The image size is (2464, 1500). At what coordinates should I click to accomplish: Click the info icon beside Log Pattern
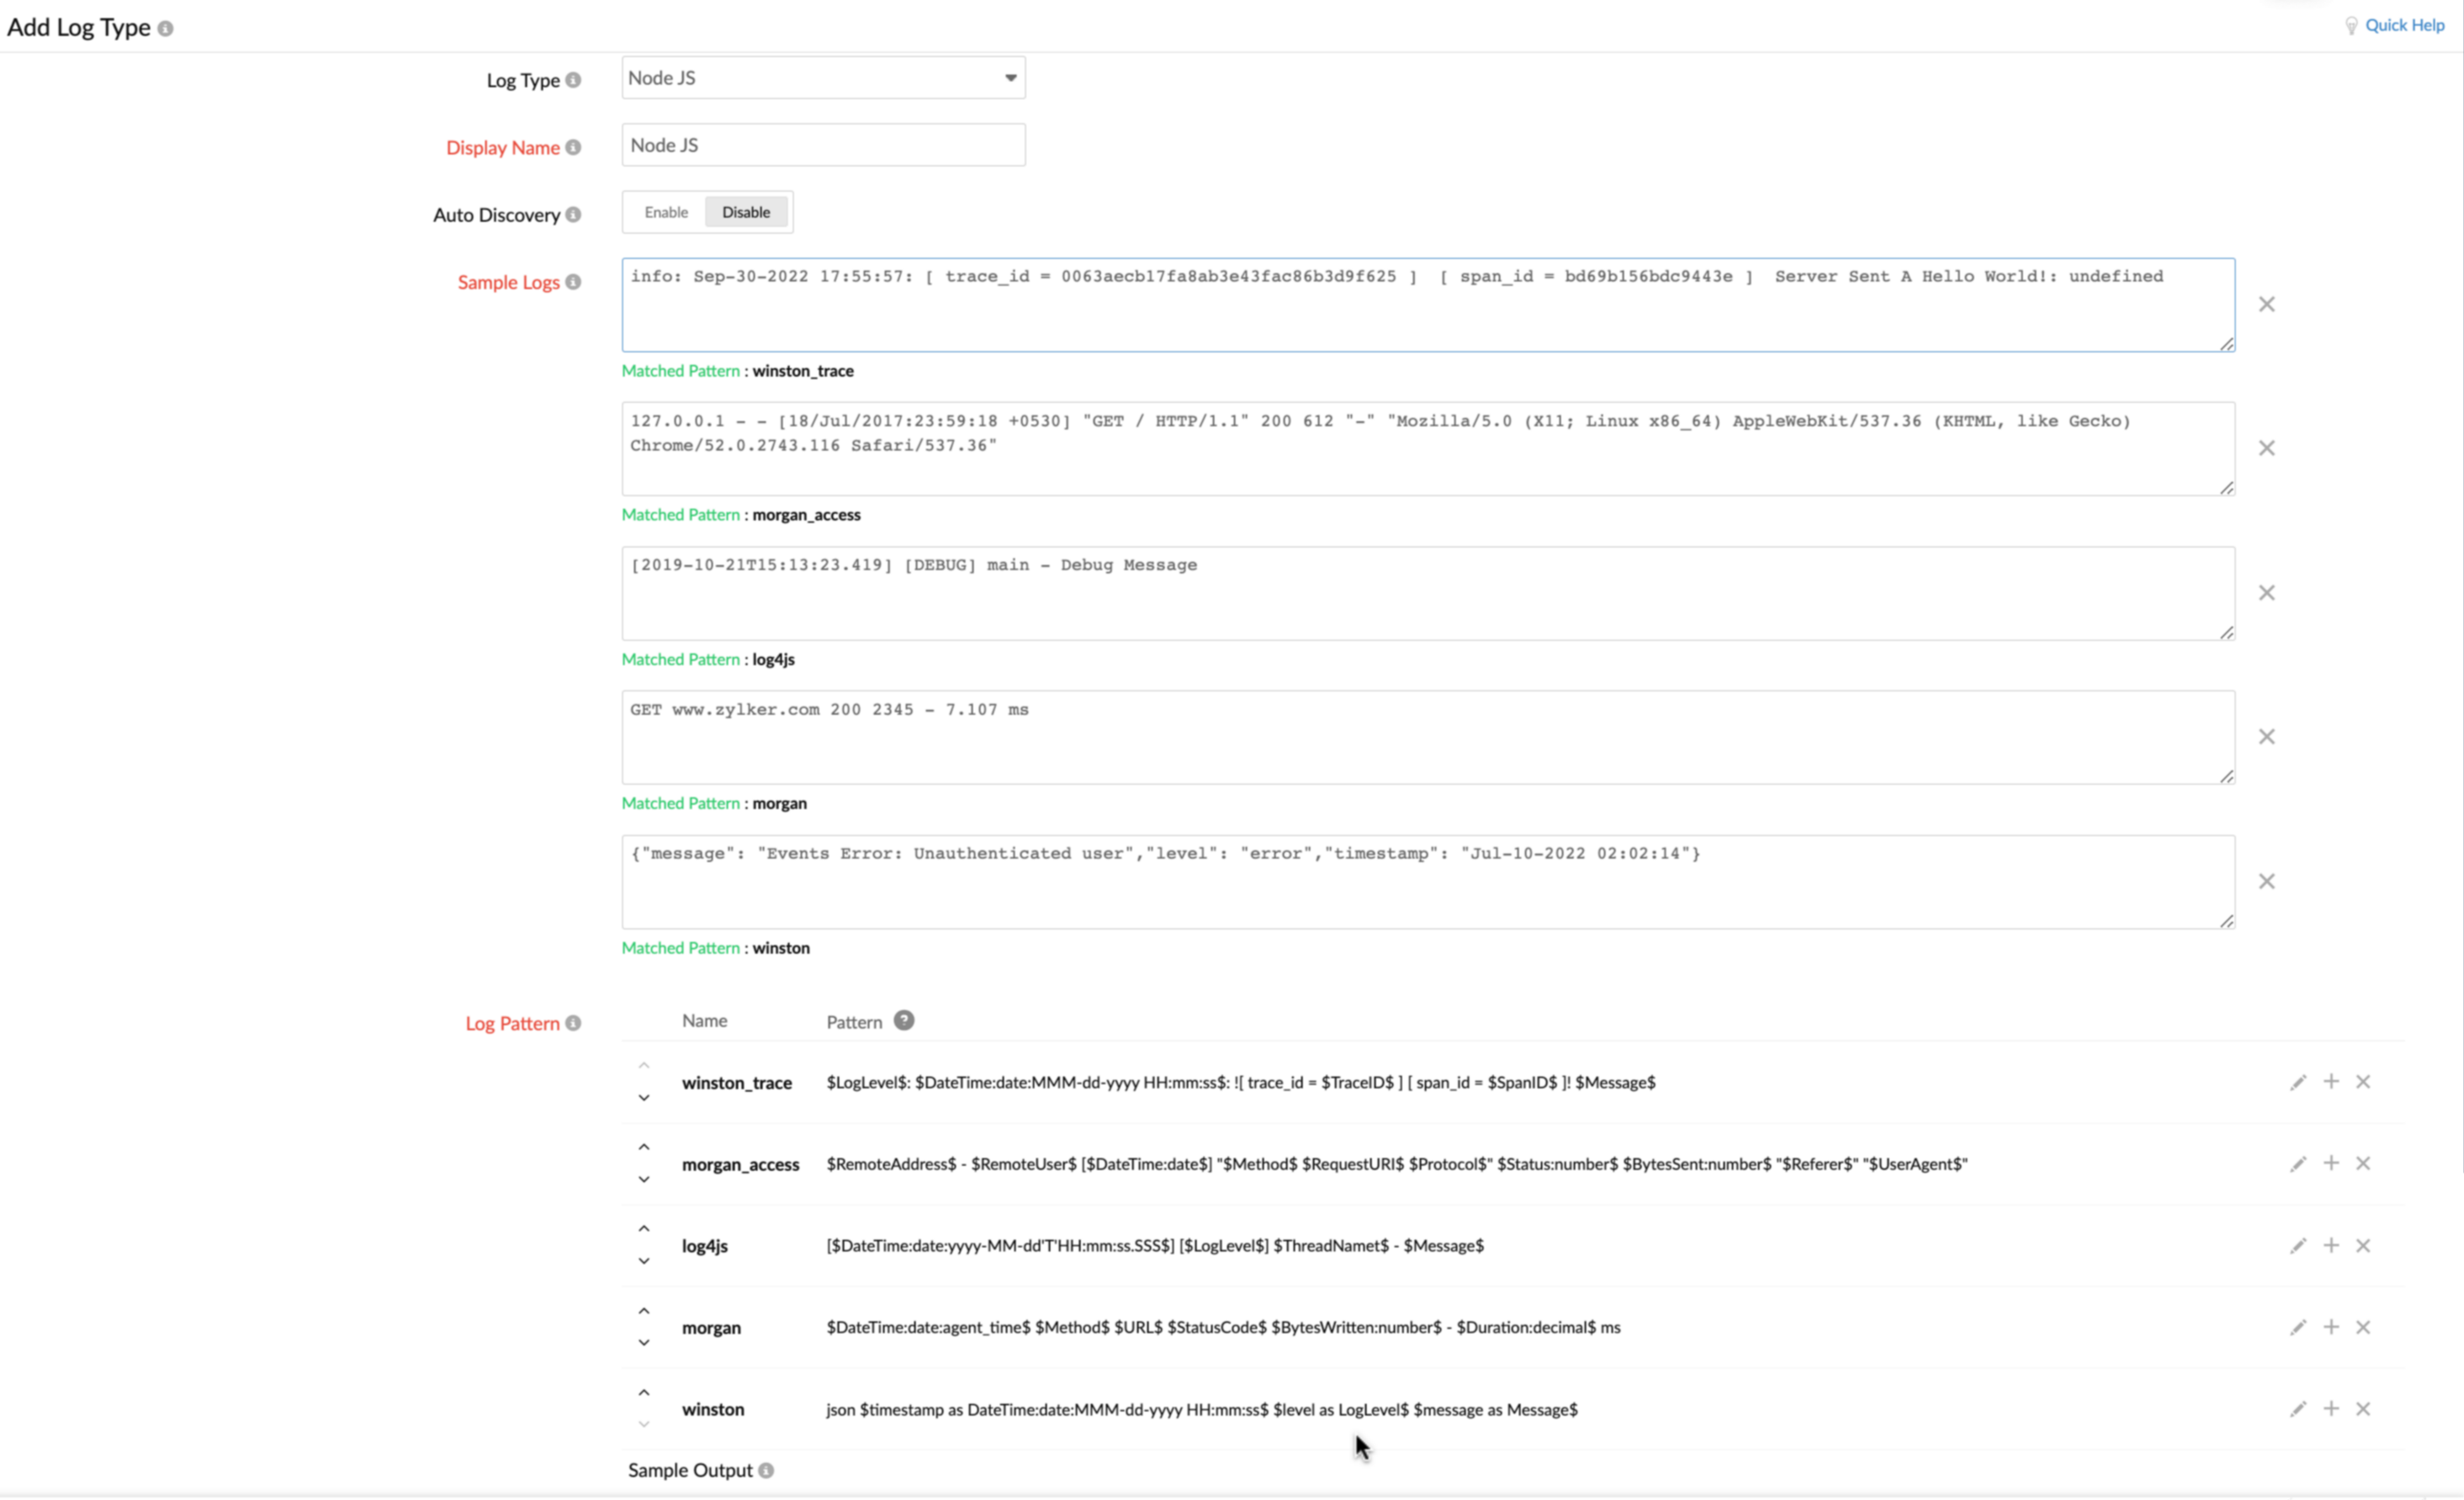pos(572,1023)
